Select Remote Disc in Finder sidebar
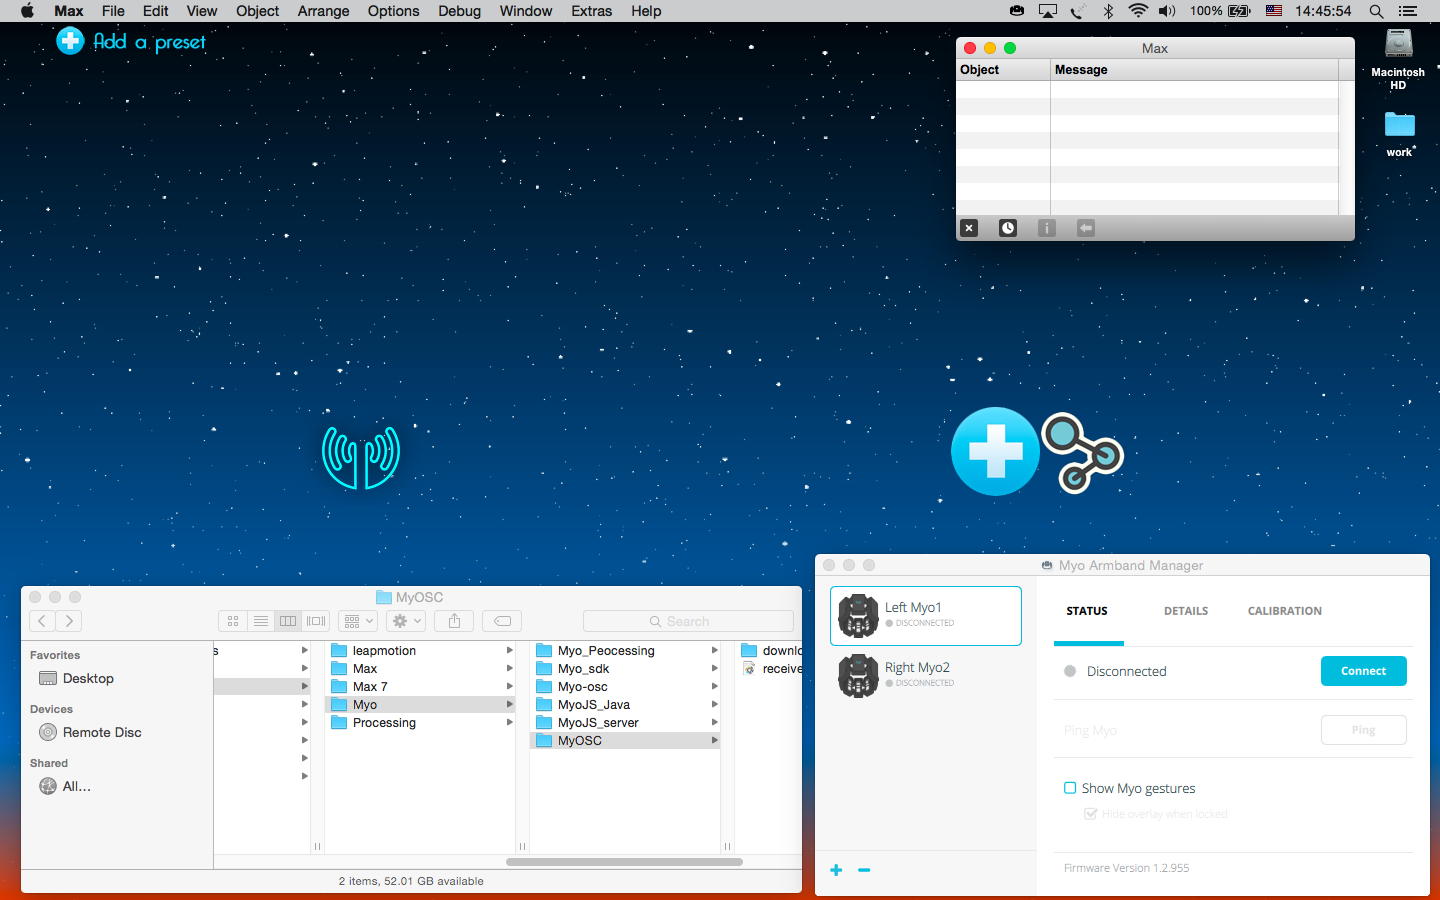 [x=102, y=732]
